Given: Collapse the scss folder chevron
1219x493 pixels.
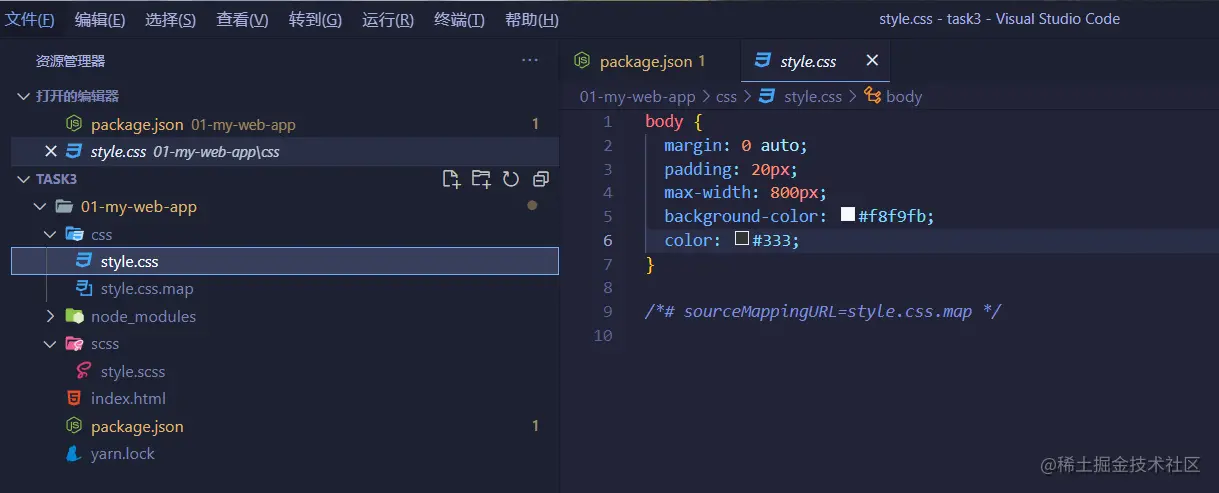Looking at the screenshot, I should (x=50, y=344).
